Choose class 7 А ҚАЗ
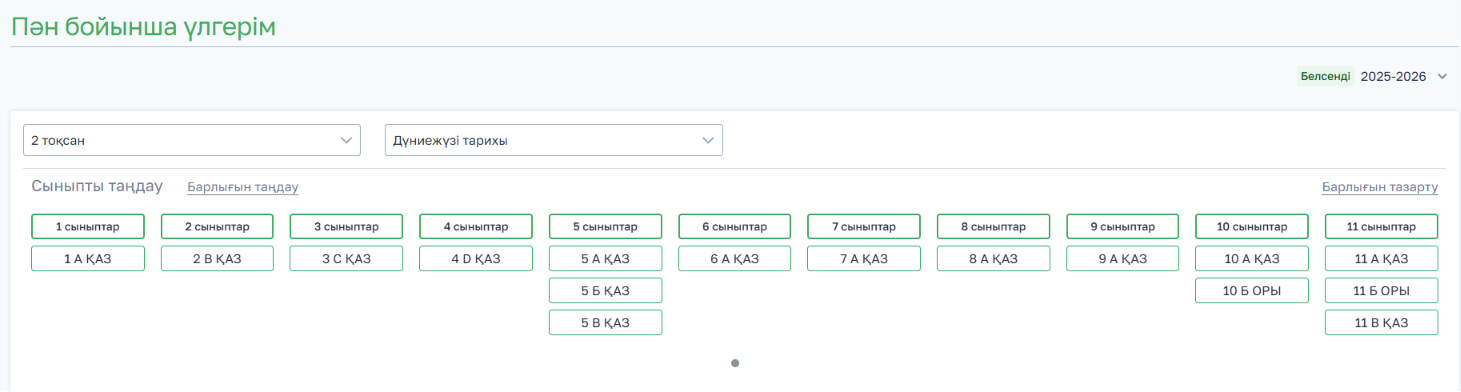This screenshot has width=1461, height=392. 864,259
